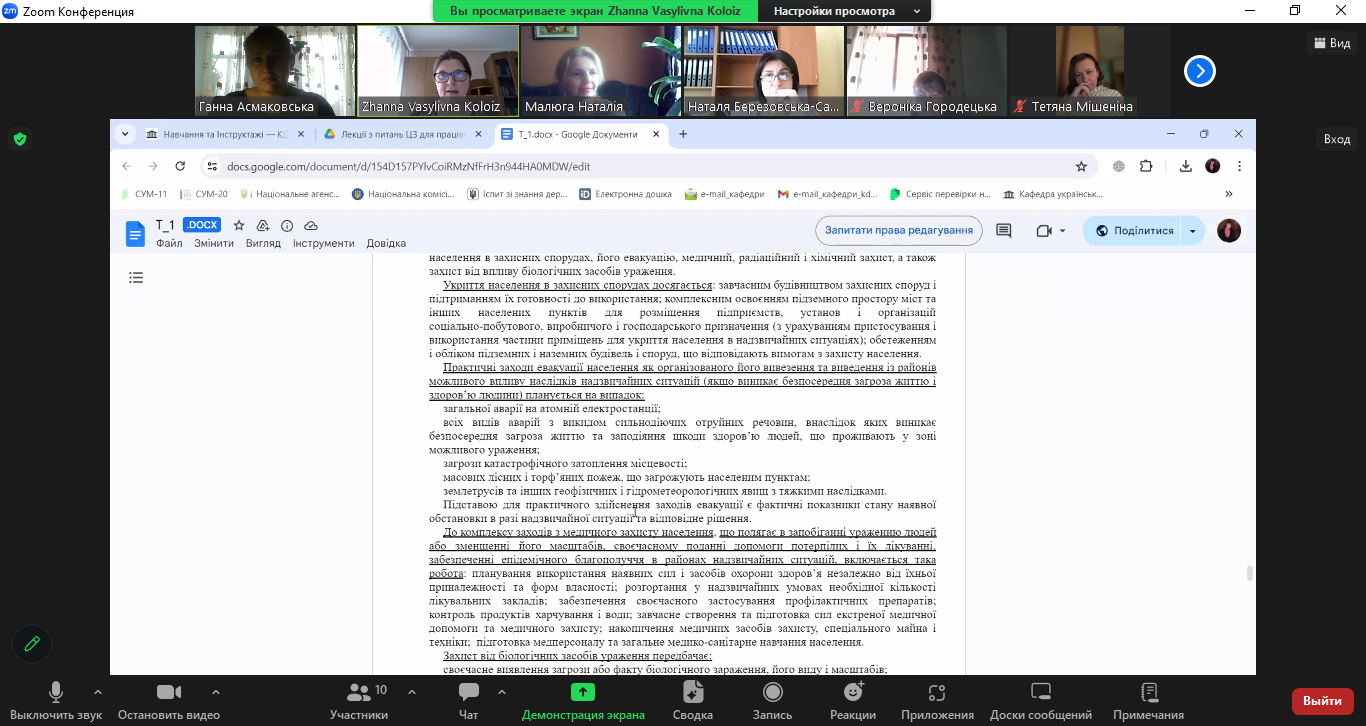
Task: Switch to Лекції з питань ЦЗ tab
Action: 403,134
